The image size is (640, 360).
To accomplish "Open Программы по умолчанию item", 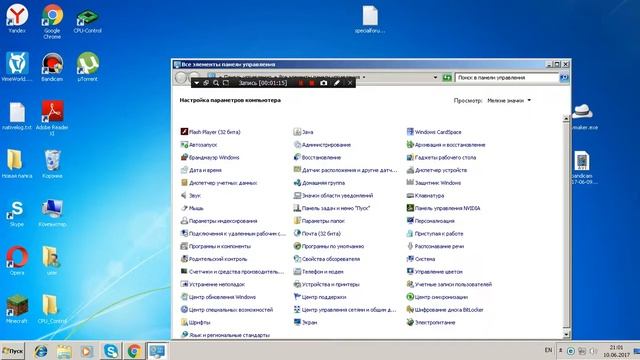I will click(329, 246).
